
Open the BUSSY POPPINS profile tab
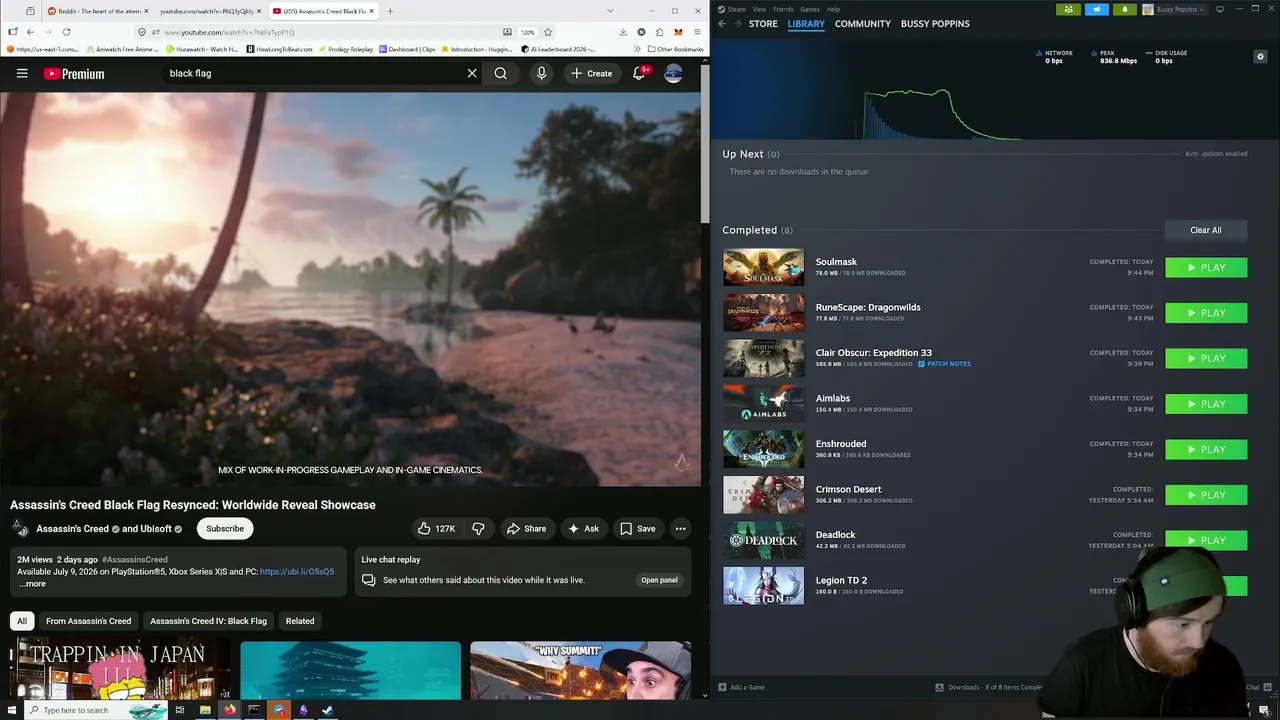(935, 24)
